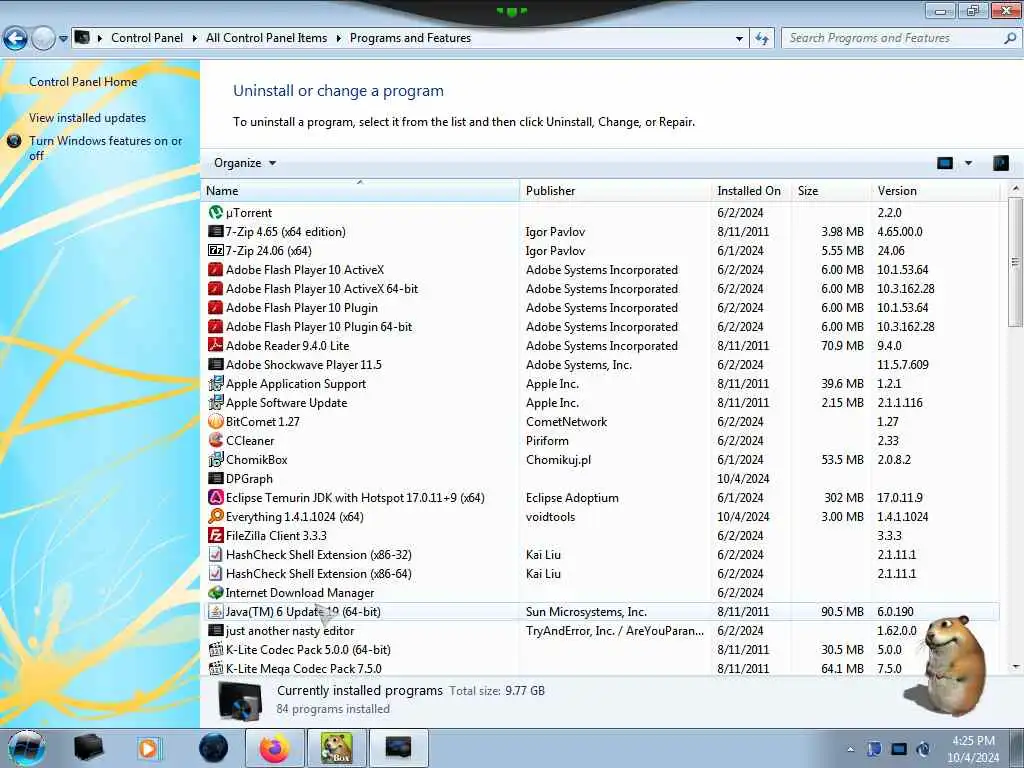Click the action center flag tray icon
This screenshot has height=768, width=1024.
click(874, 749)
